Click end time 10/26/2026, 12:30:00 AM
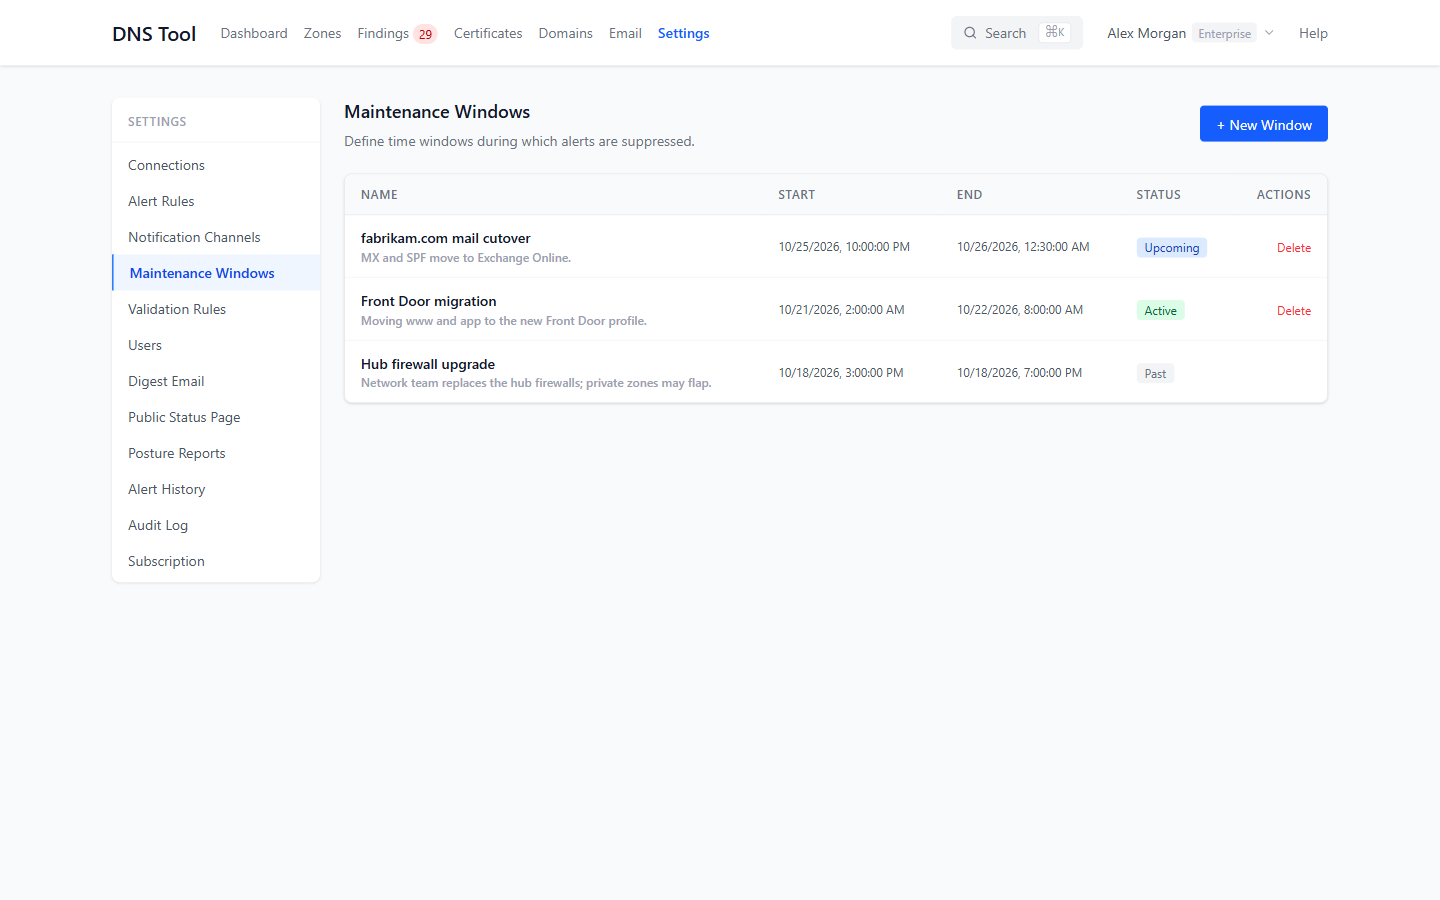Viewport: 1440px width, 900px height. (x=1023, y=247)
